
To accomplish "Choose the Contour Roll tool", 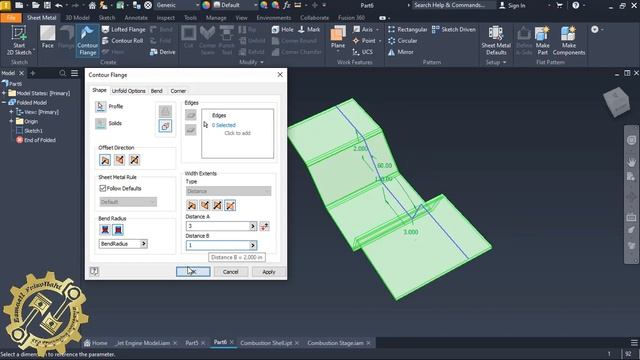I will (x=122, y=41).
